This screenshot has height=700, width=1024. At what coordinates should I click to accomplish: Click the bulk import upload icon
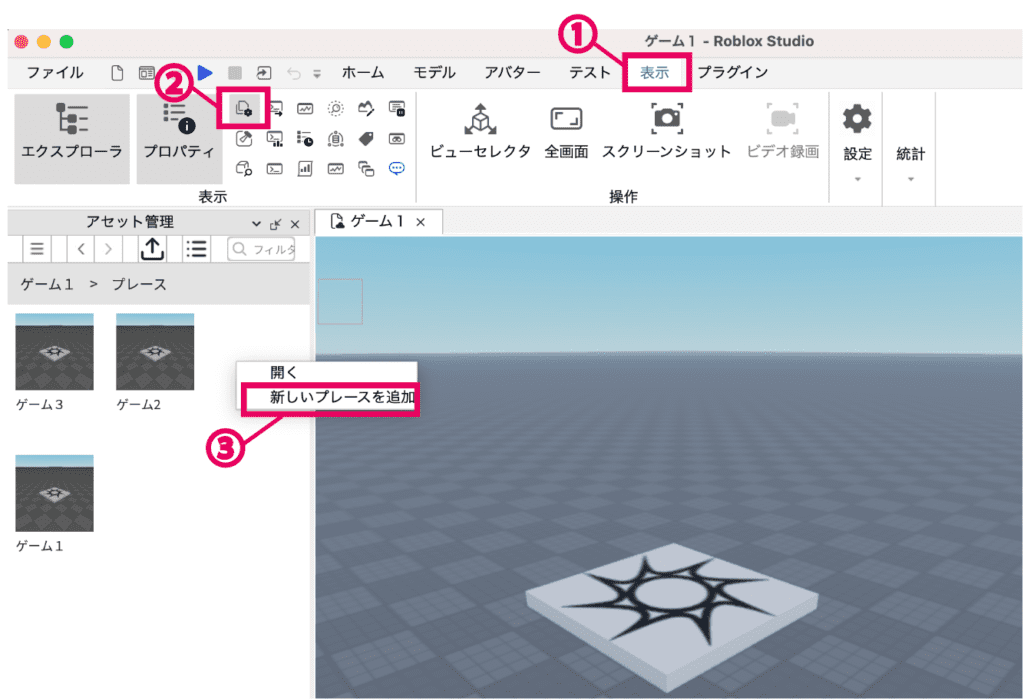153,248
